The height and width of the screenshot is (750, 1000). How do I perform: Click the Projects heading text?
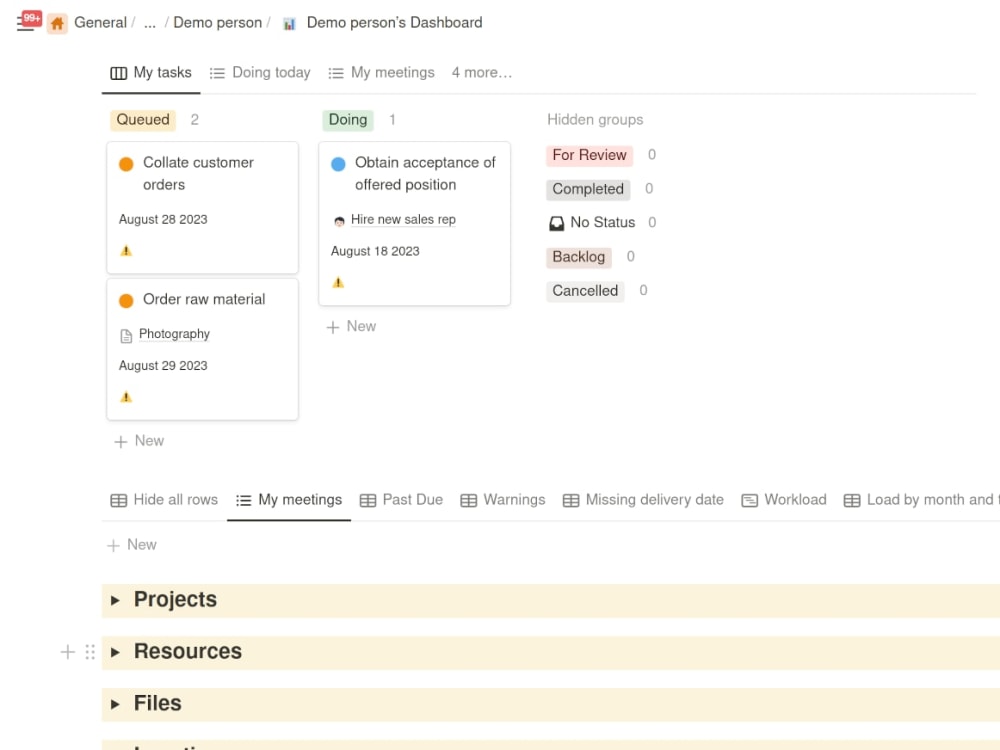(175, 600)
